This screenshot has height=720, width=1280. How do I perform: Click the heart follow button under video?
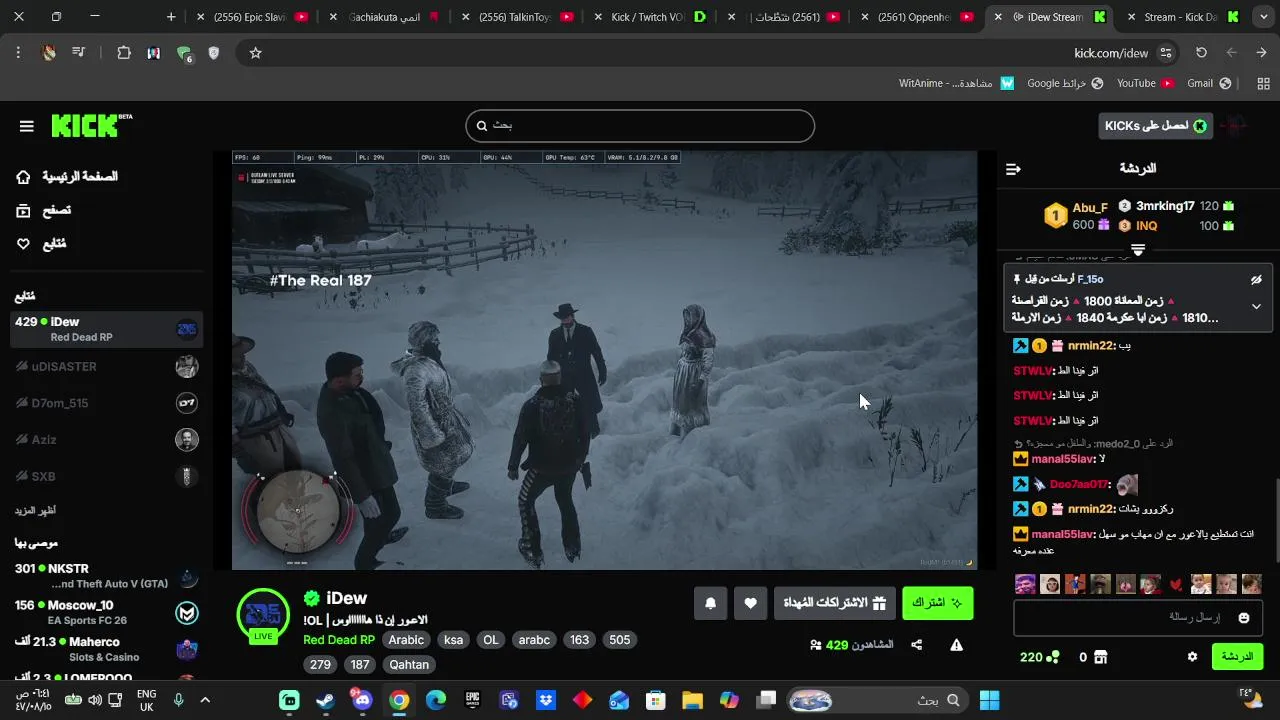coord(751,603)
